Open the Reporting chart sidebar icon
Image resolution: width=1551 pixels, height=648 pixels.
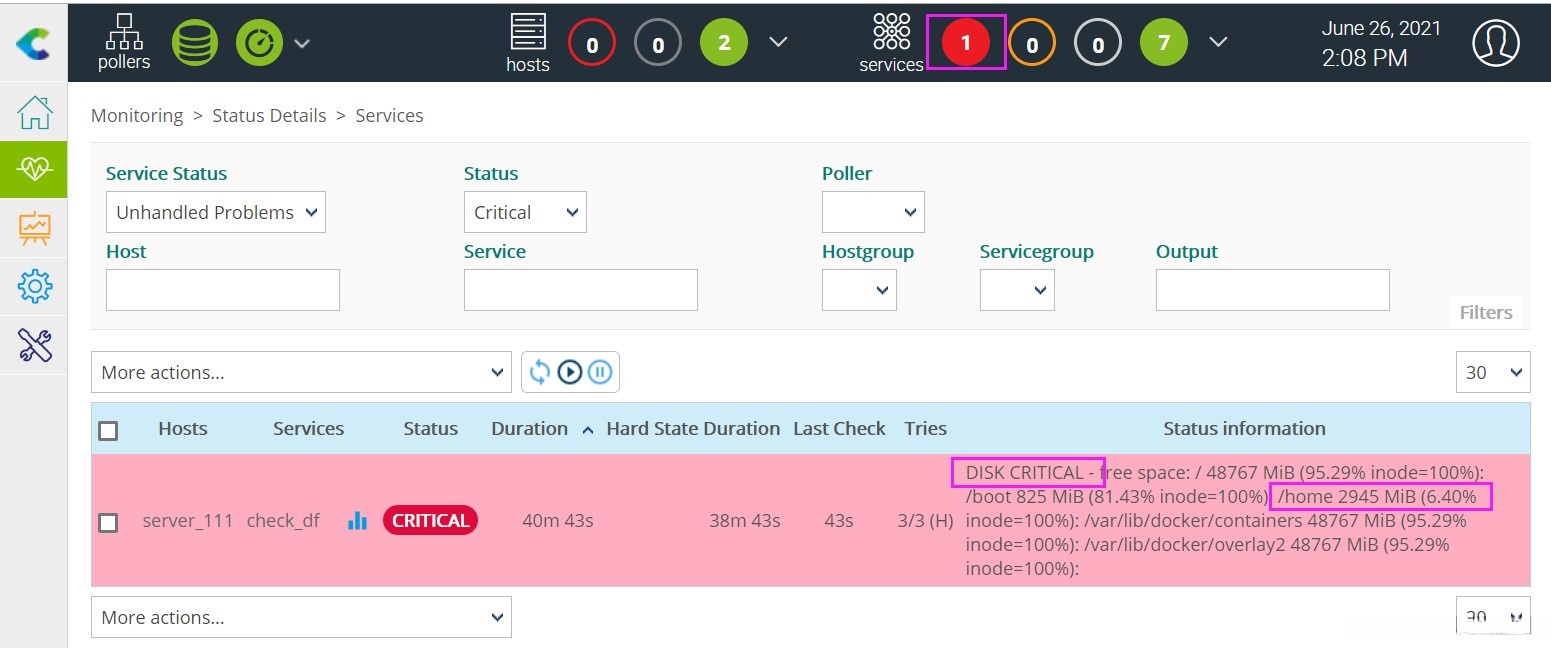click(x=34, y=228)
